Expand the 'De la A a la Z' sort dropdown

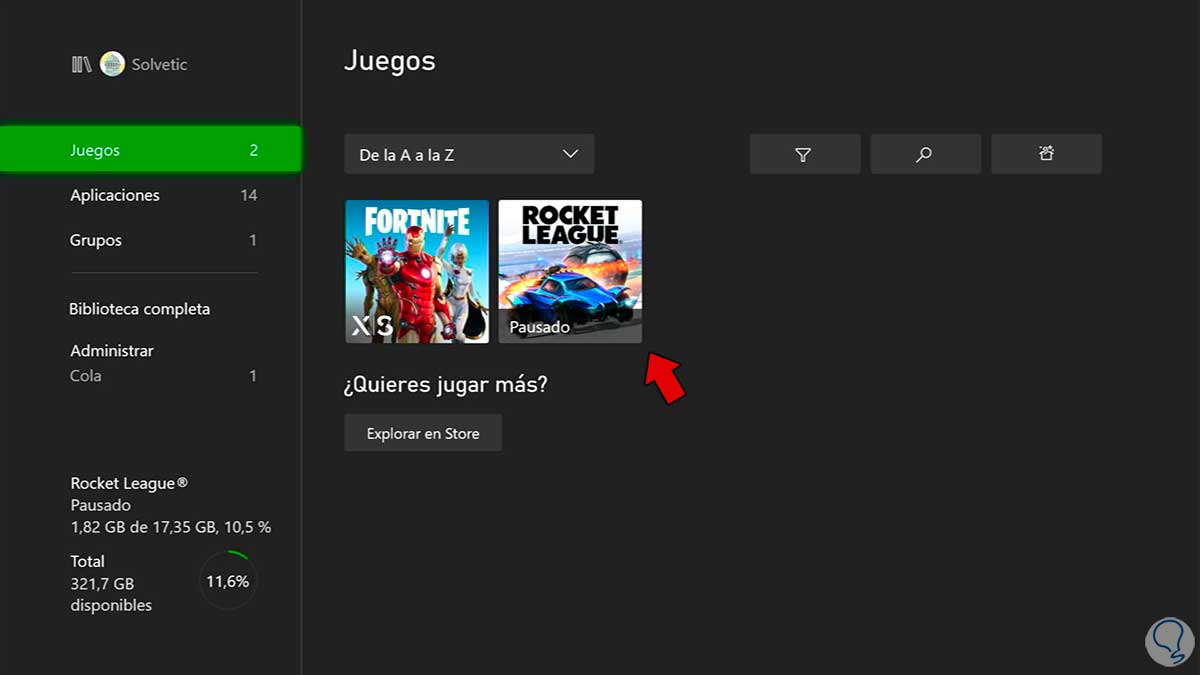tap(469, 154)
